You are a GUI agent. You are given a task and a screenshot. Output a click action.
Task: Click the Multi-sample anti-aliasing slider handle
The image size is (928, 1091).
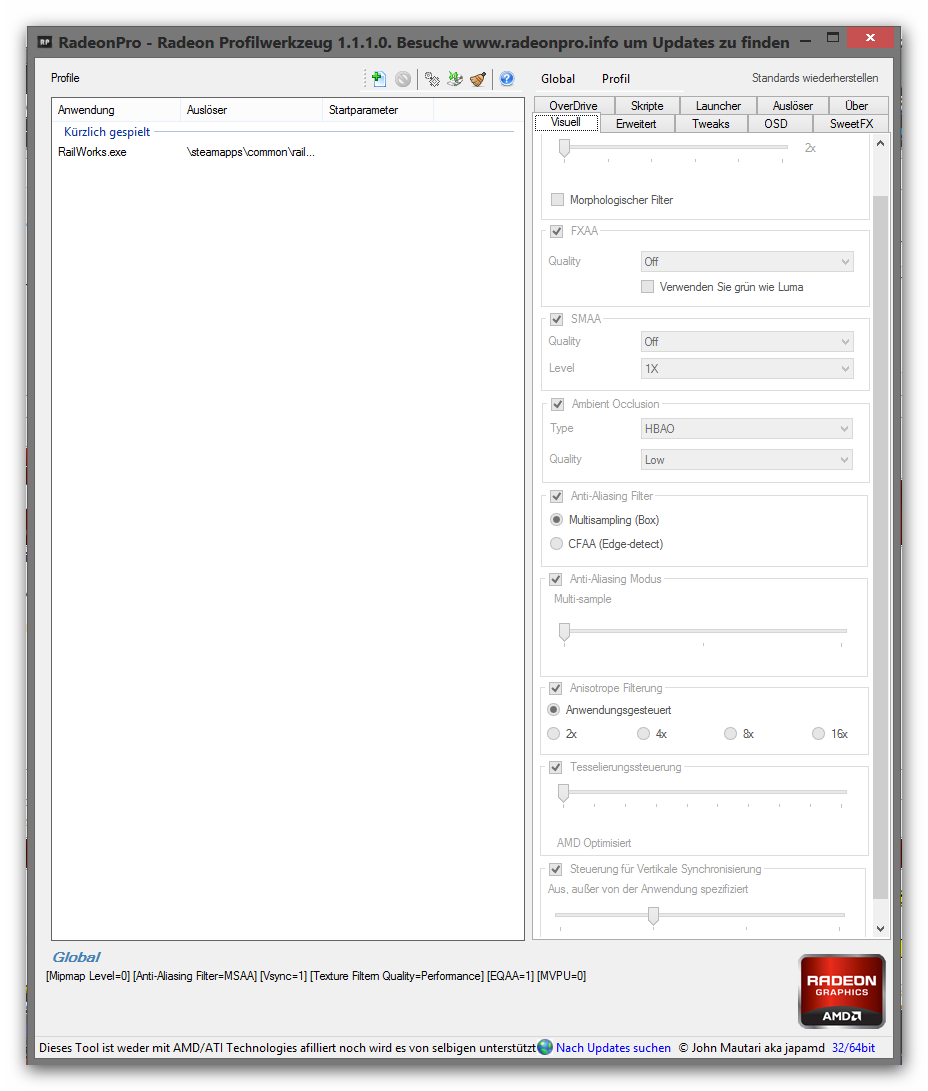coord(565,632)
